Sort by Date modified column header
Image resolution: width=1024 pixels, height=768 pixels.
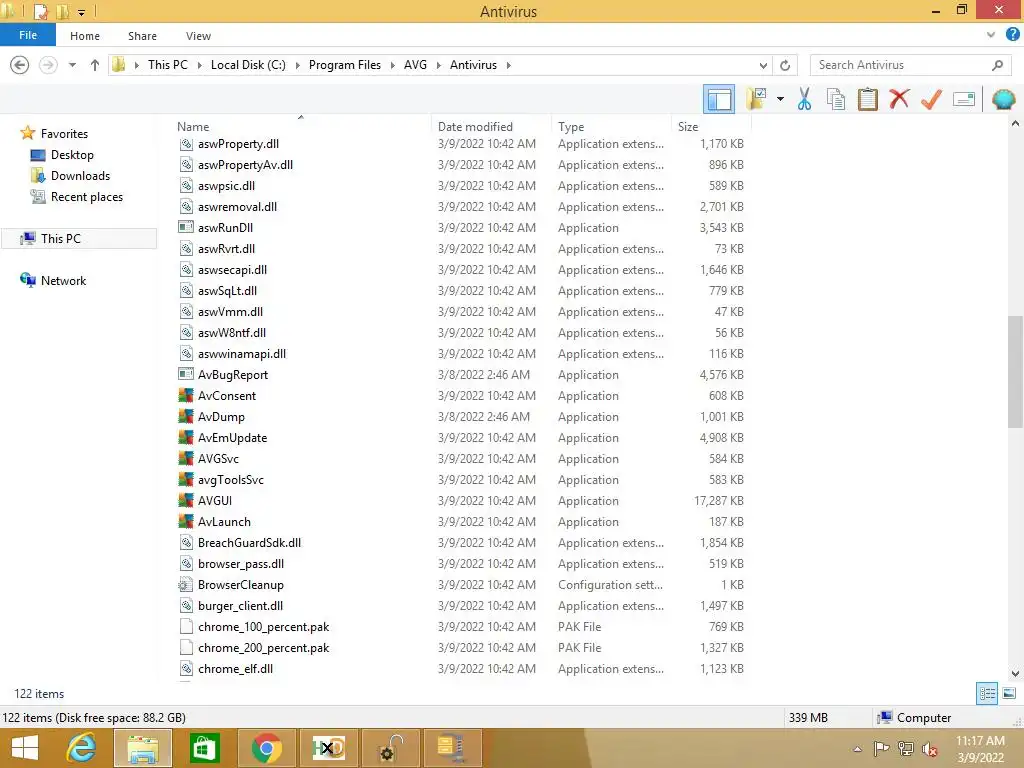click(475, 127)
